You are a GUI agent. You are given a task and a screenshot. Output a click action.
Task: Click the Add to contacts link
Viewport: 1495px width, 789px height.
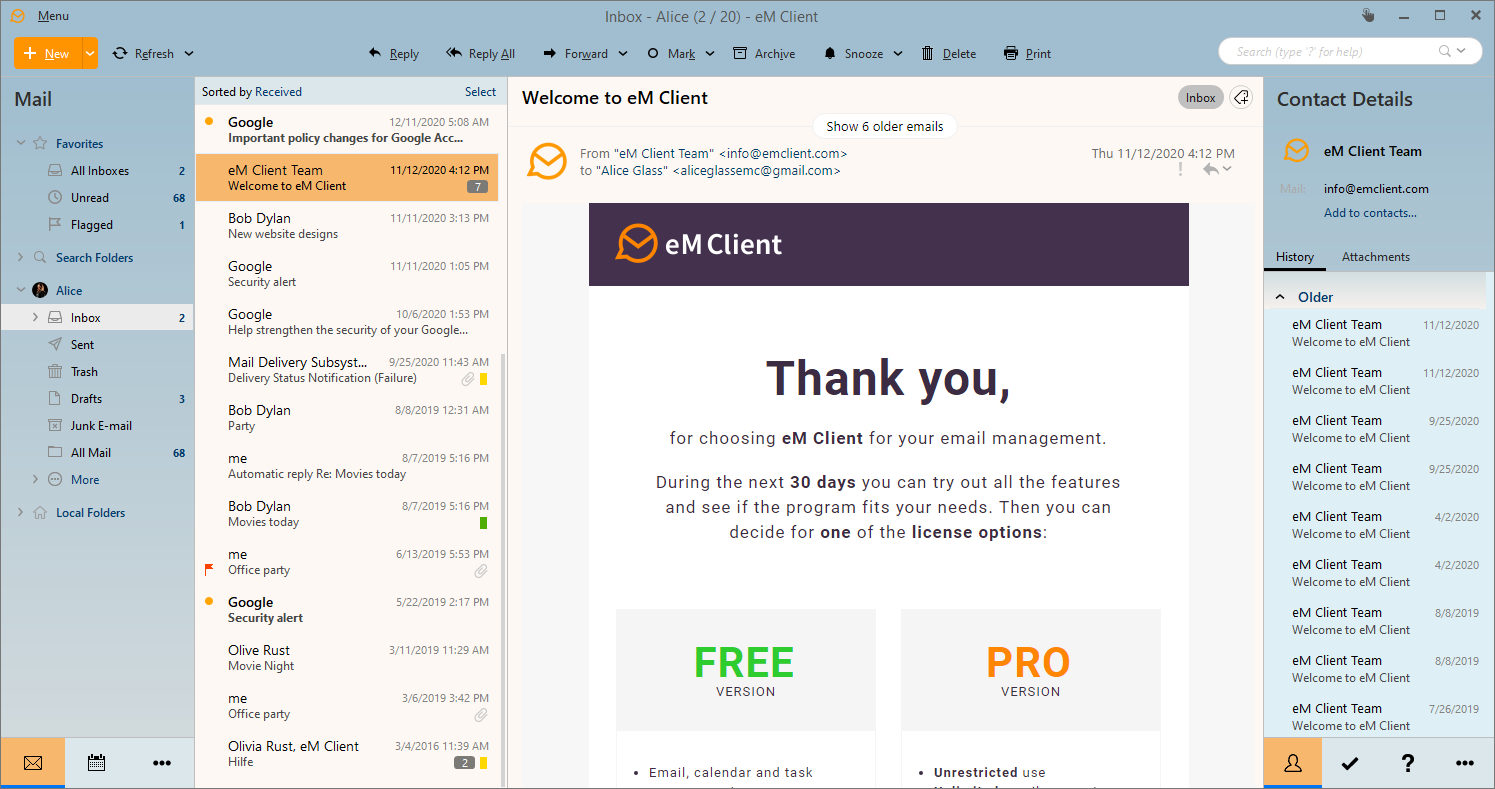click(1370, 213)
